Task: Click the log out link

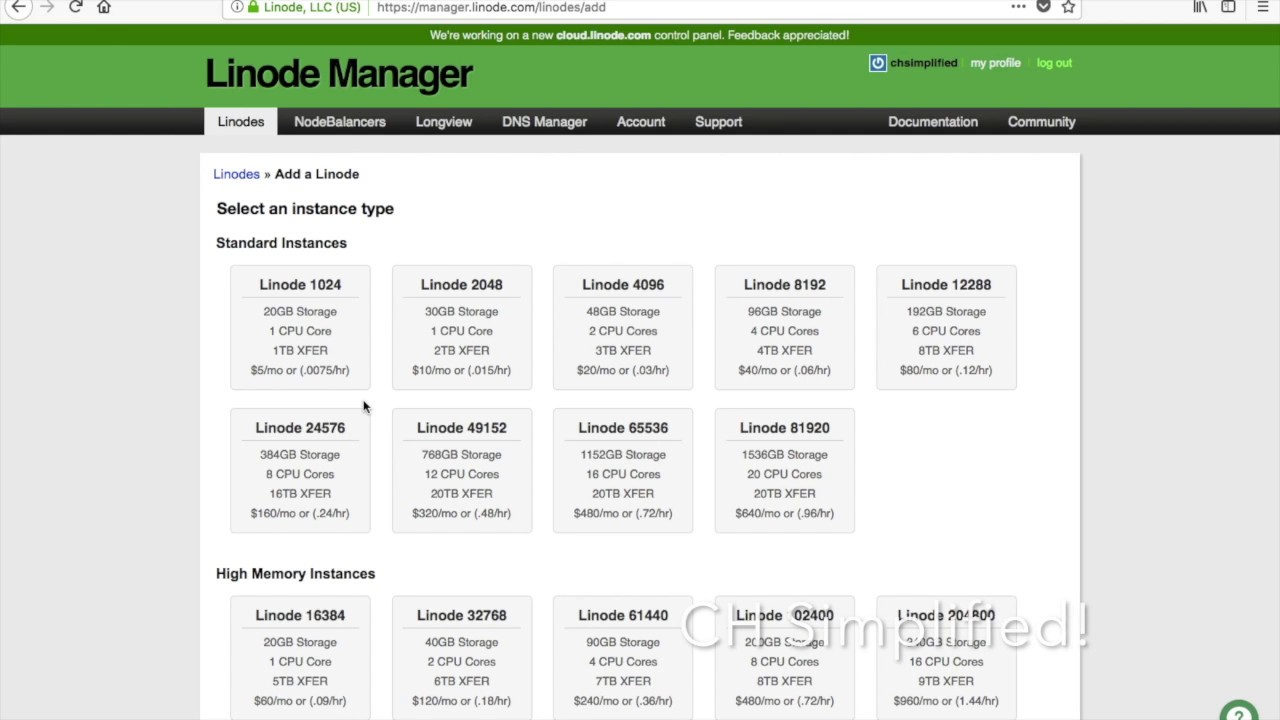Action: click(x=1054, y=63)
